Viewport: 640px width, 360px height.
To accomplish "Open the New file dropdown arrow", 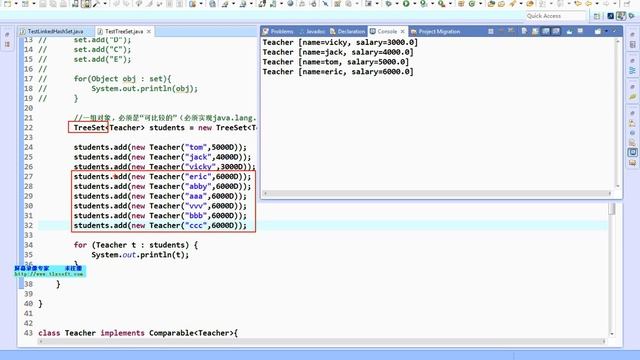I will click(x=16, y=4).
